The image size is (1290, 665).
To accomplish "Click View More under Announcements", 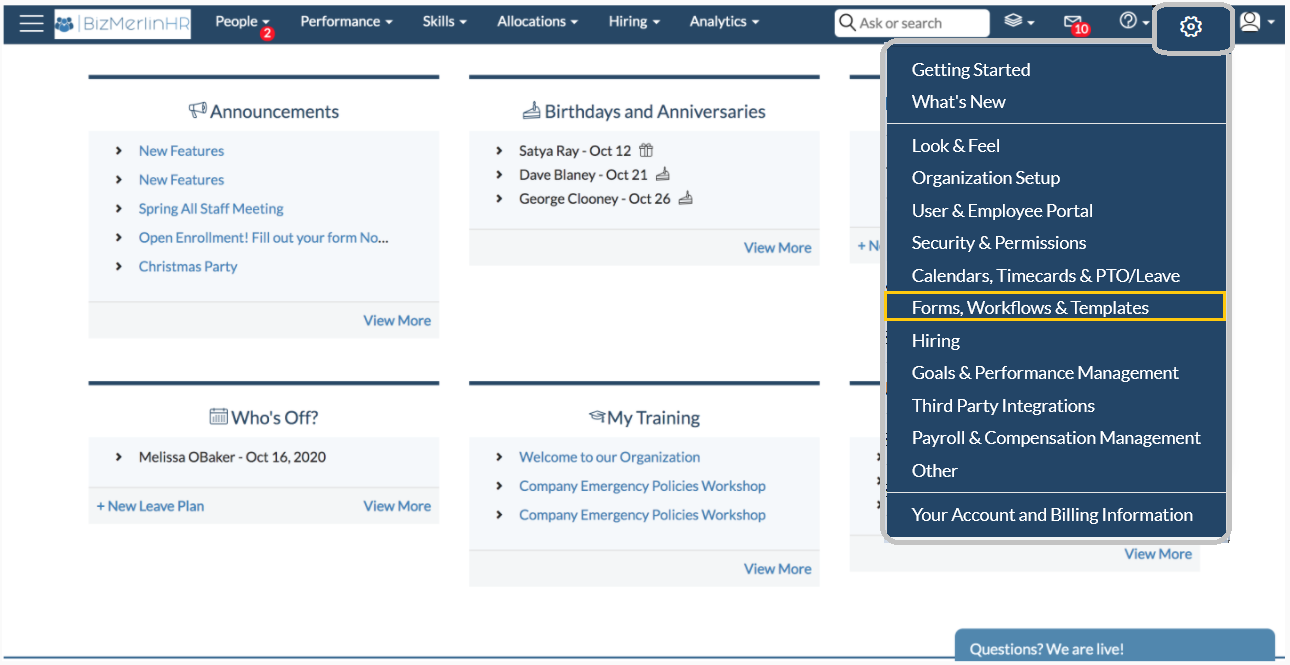I will (x=397, y=321).
